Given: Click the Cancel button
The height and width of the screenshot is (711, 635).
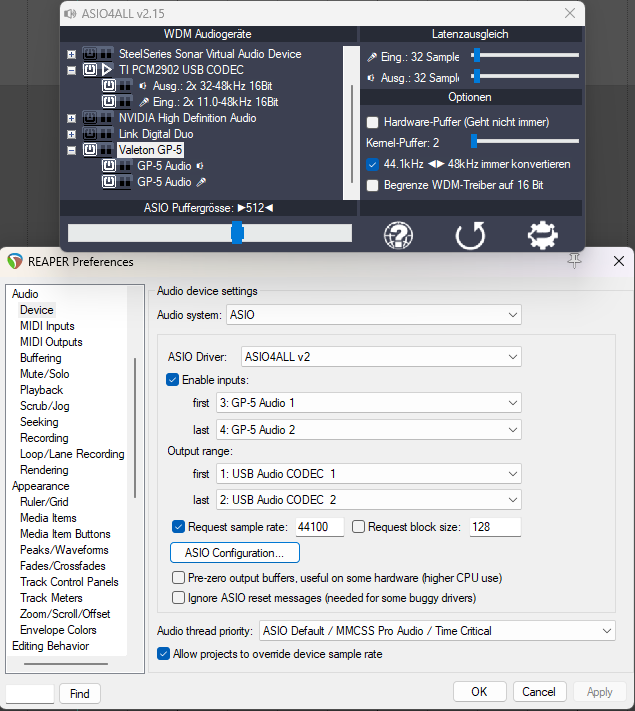Looking at the screenshot, I should pos(539,692).
